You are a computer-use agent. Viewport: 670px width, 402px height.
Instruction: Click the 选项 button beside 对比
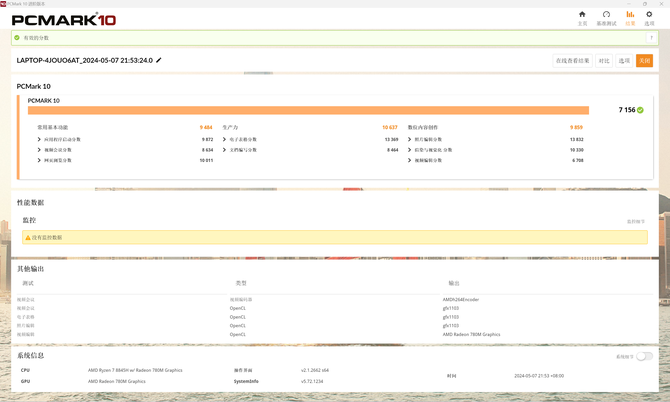[x=624, y=61]
